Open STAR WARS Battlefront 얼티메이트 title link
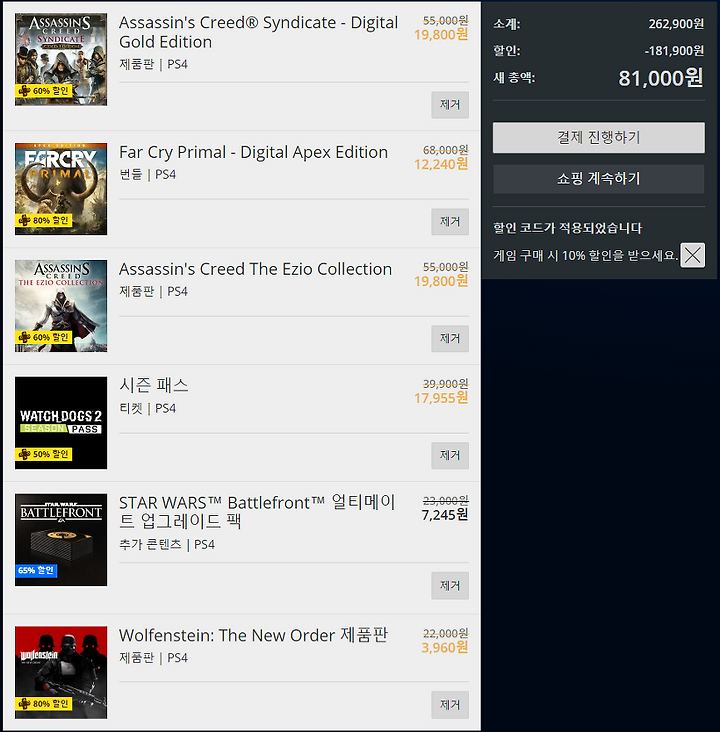 257,512
